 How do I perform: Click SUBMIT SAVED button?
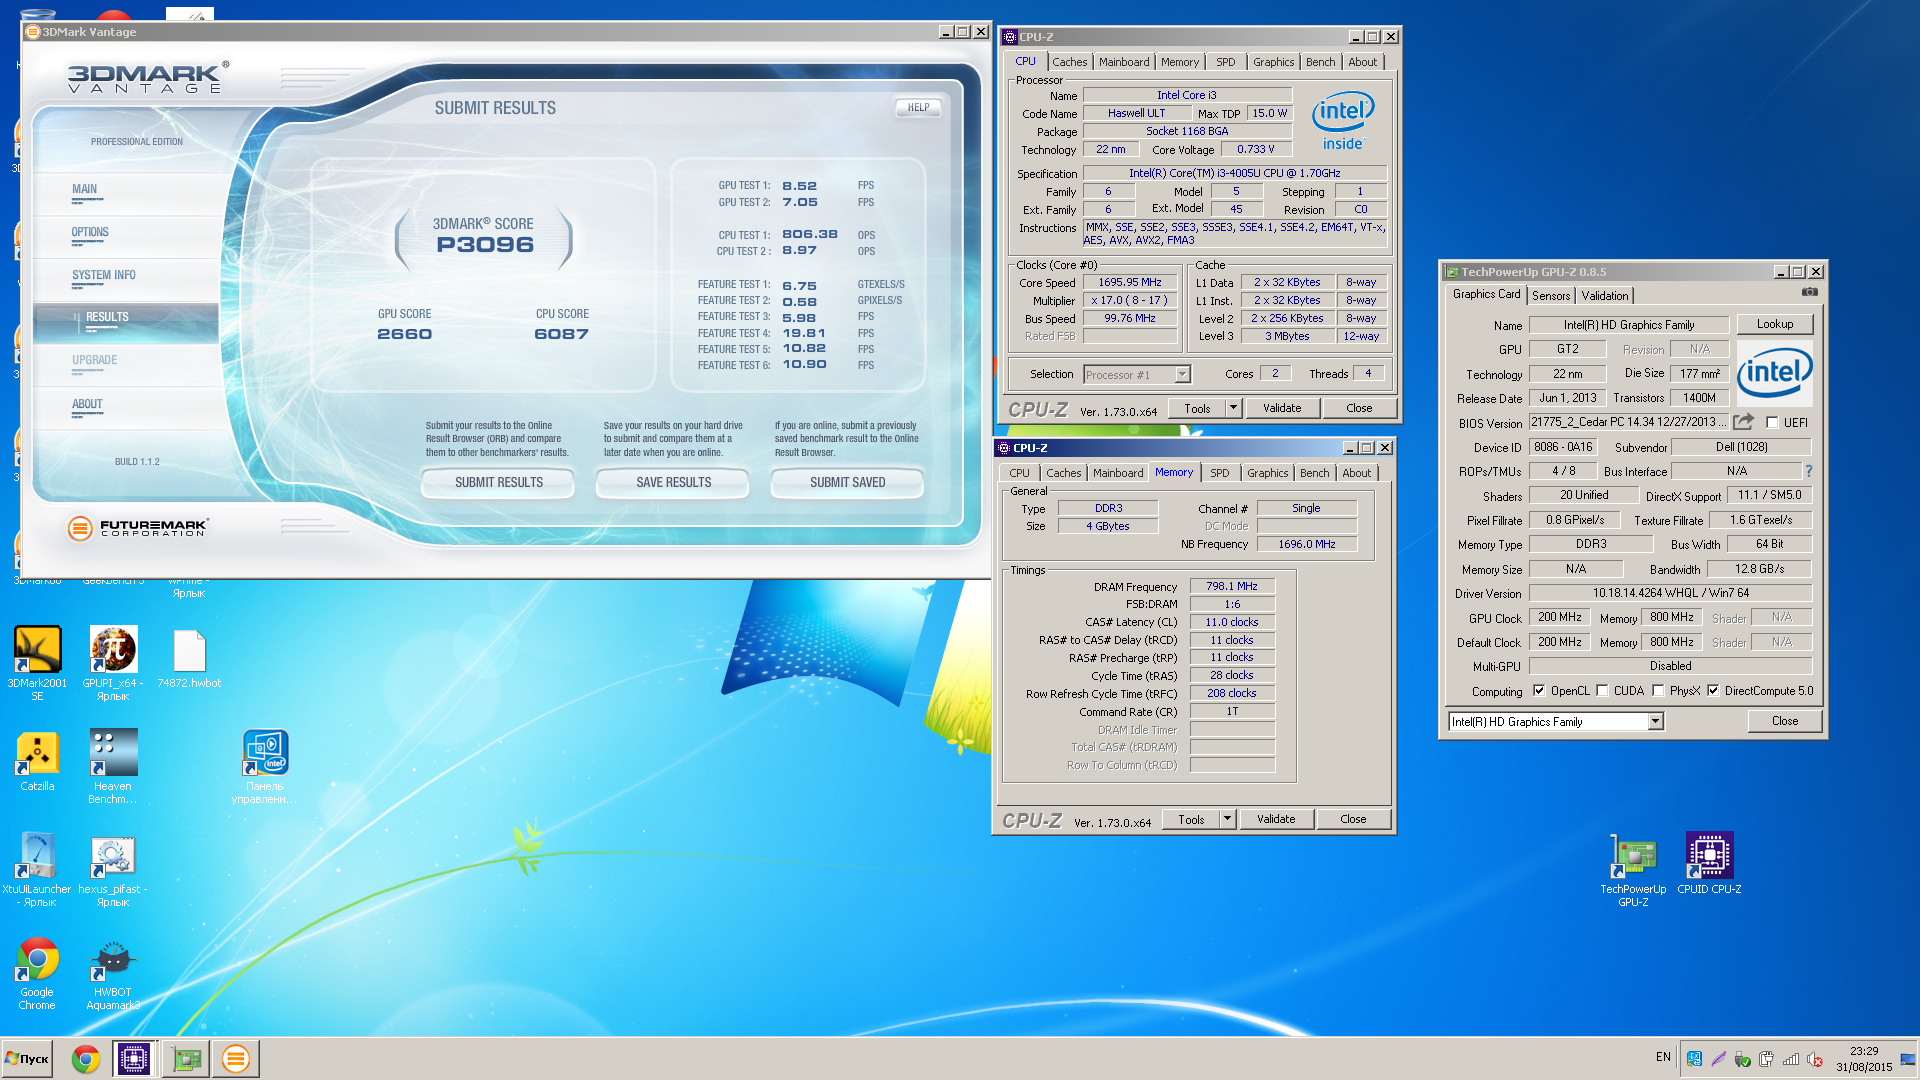(847, 482)
